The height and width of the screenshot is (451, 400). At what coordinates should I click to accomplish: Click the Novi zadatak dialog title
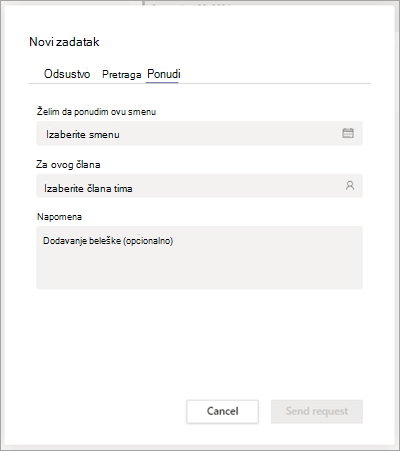pyautogui.click(x=64, y=42)
